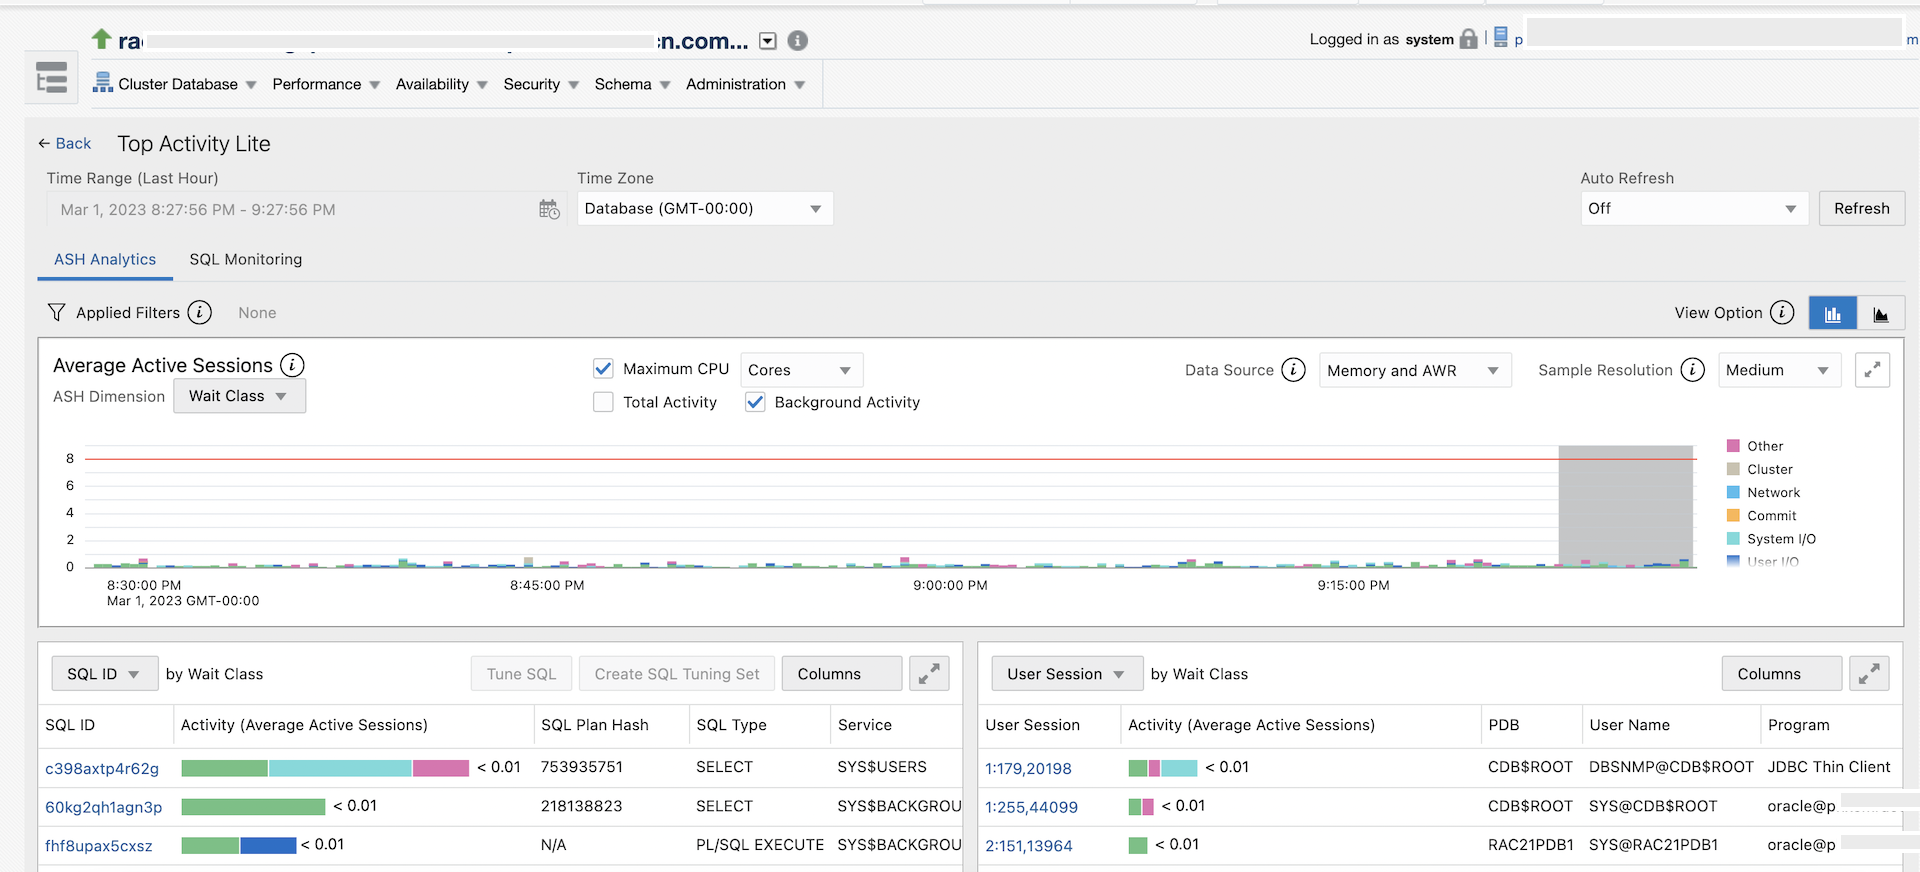This screenshot has height=872, width=1920.
Task: Enable the Total Activity checkbox
Action: 603,402
